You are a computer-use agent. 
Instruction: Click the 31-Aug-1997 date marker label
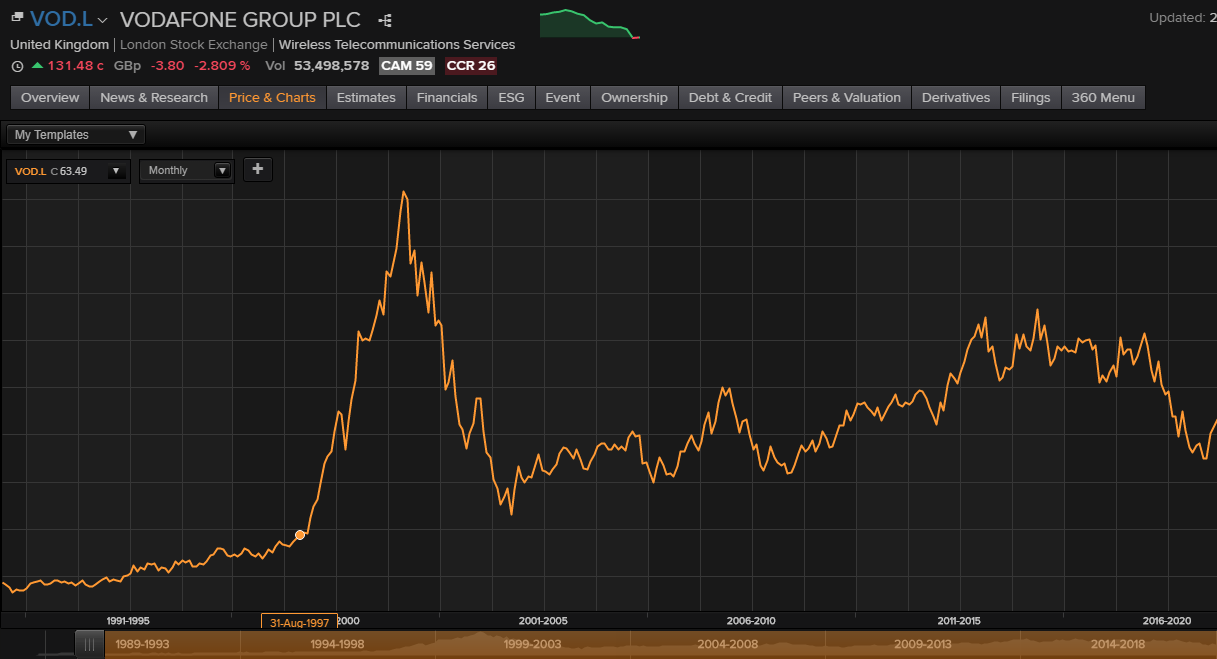(299, 622)
